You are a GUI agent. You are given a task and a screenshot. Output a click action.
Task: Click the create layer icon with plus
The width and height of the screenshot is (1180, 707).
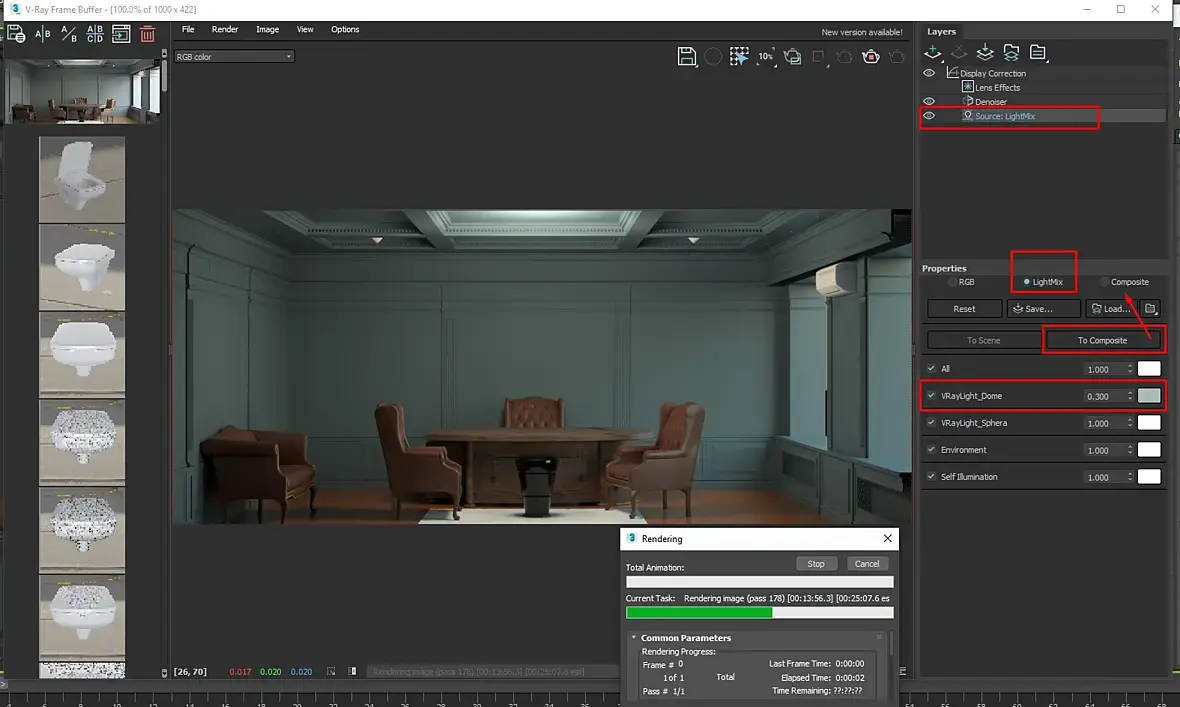[933, 52]
